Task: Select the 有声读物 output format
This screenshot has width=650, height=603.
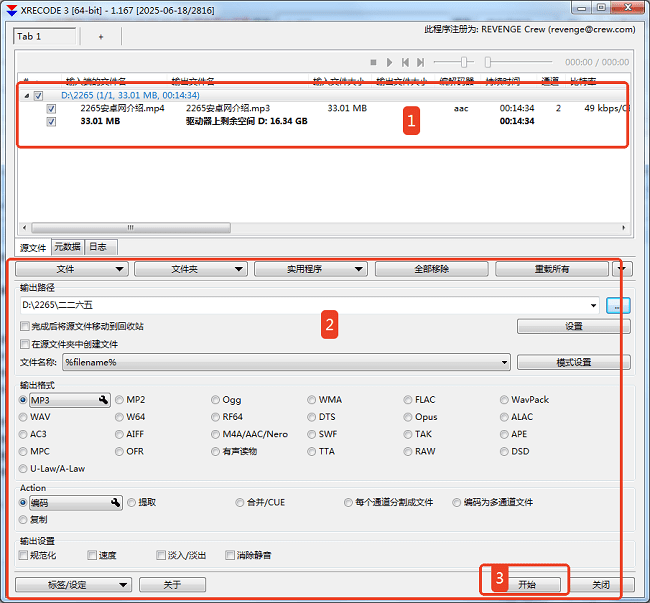Action: pos(215,451)
